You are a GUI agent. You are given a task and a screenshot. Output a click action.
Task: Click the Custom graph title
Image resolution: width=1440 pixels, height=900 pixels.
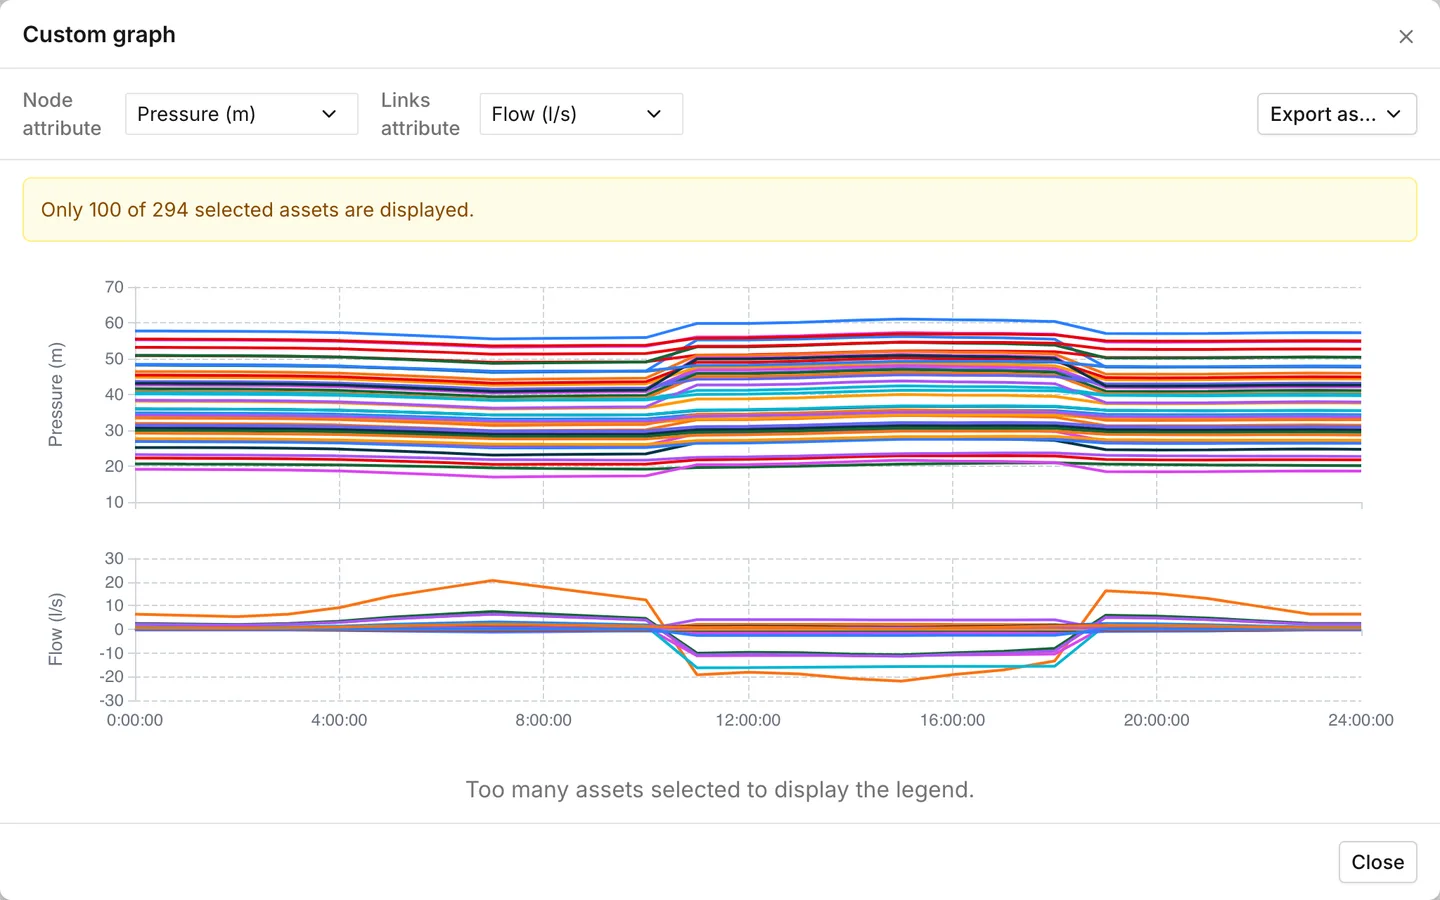coord(99,34)
